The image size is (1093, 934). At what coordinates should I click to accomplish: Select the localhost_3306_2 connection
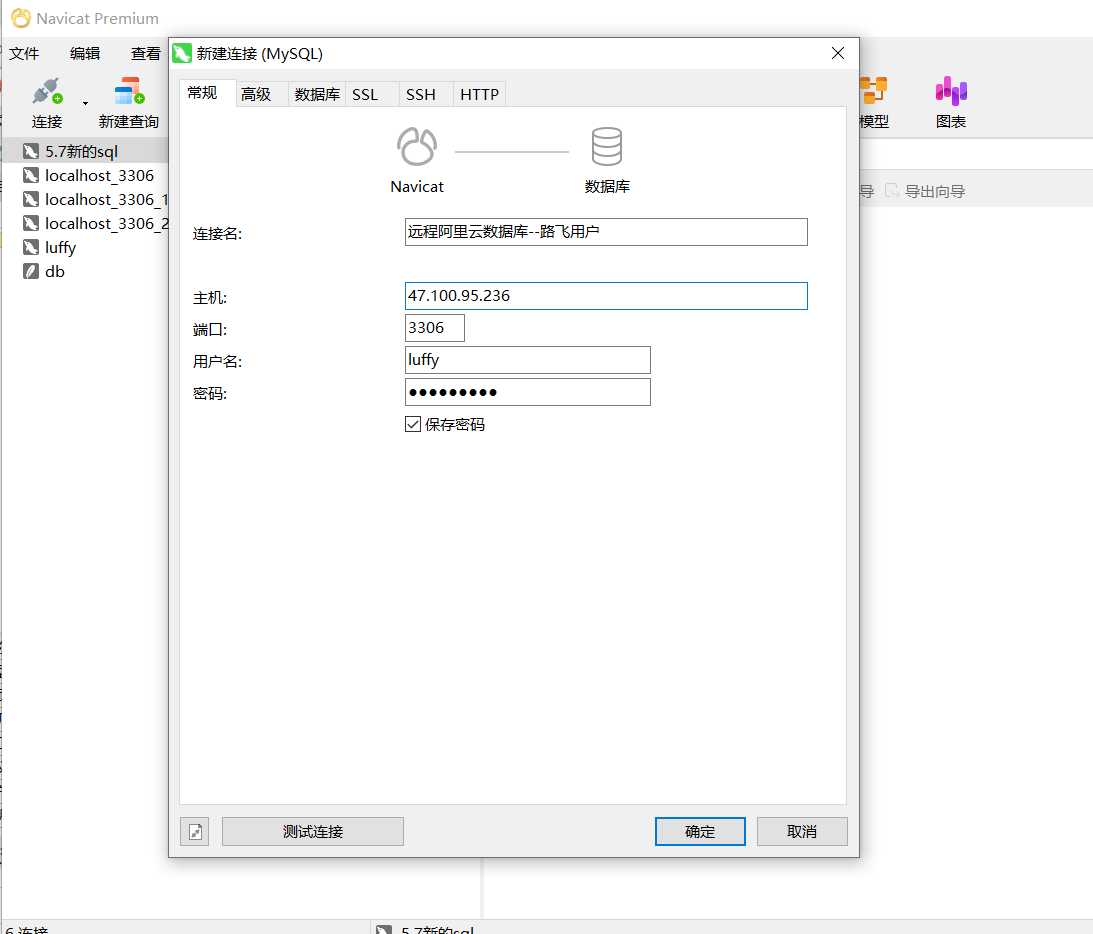(106, 224)
